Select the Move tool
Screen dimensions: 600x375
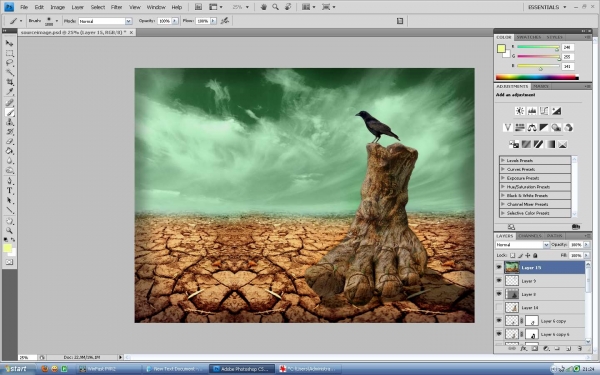tap(10, 43)
